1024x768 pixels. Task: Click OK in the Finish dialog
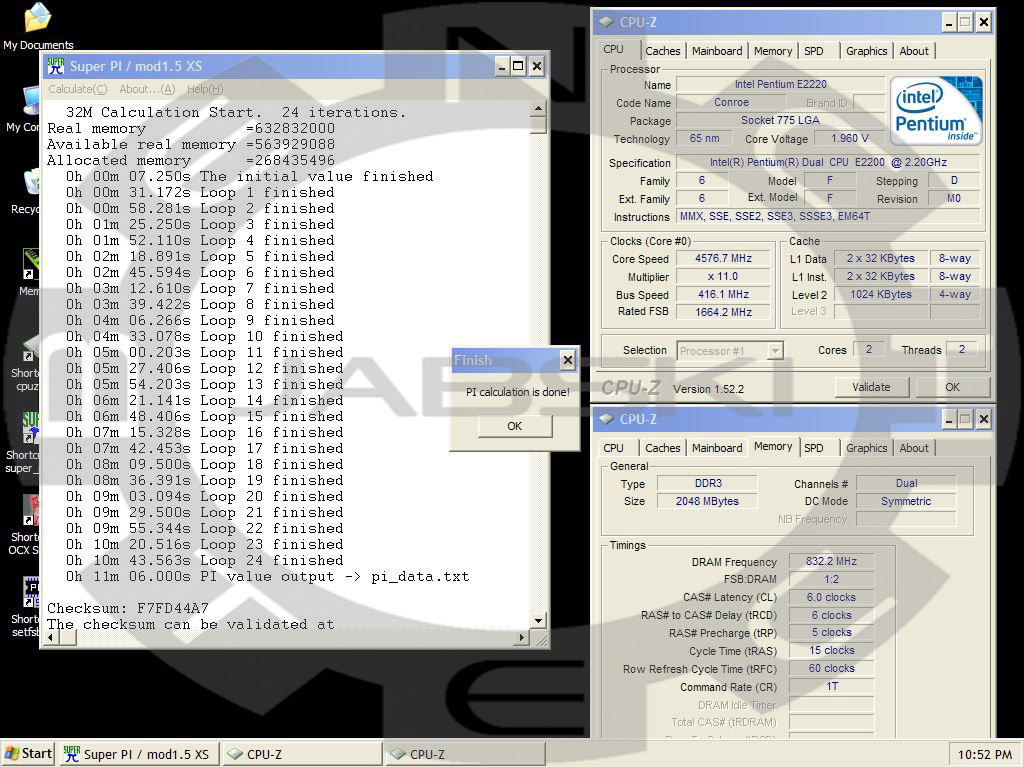point(515,426)
